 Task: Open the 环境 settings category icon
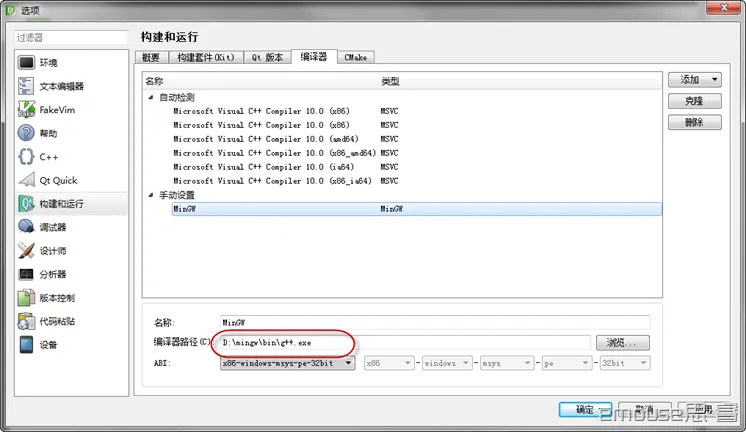tap(26, 62)
